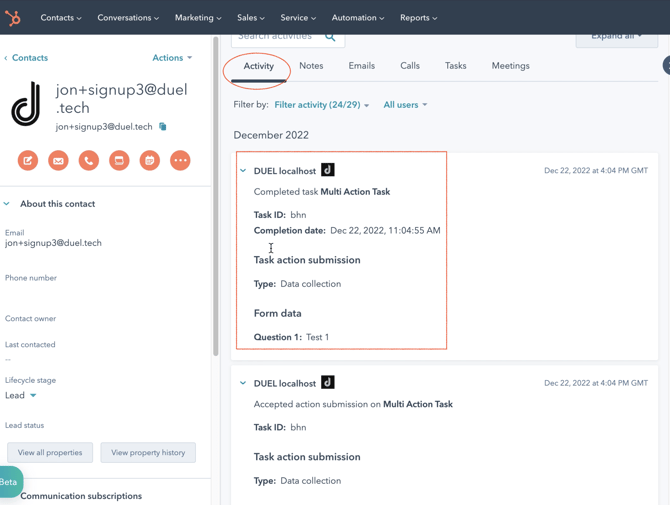The image size is (670, 505).
Task: Click the orange calendar meeting icon
Action: point(149,160)
